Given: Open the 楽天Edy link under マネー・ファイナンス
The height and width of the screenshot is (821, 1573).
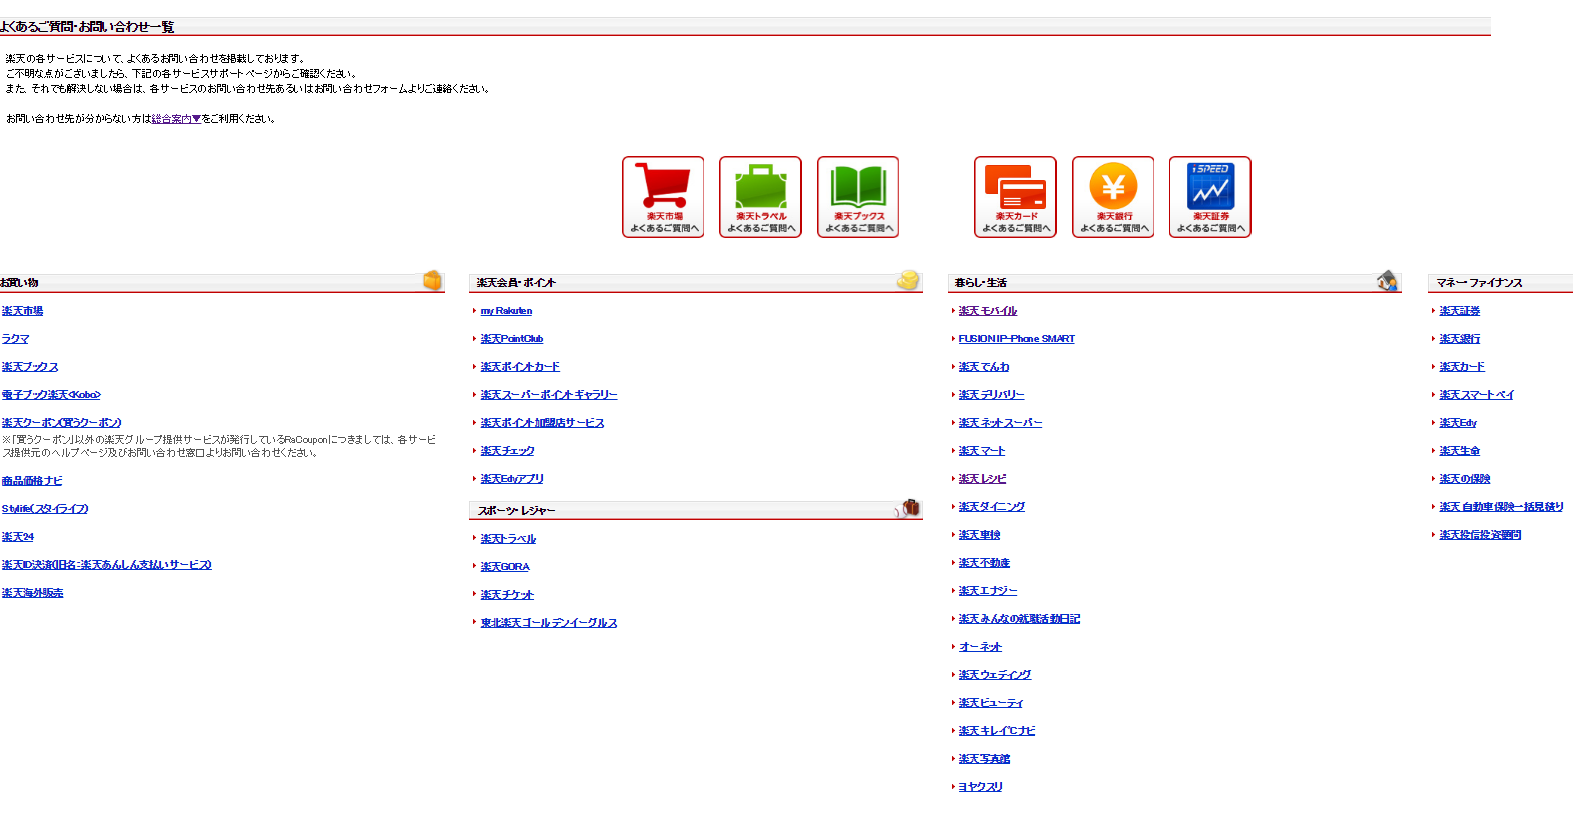Looking at the screenshot, I should tap(1458, 423).
